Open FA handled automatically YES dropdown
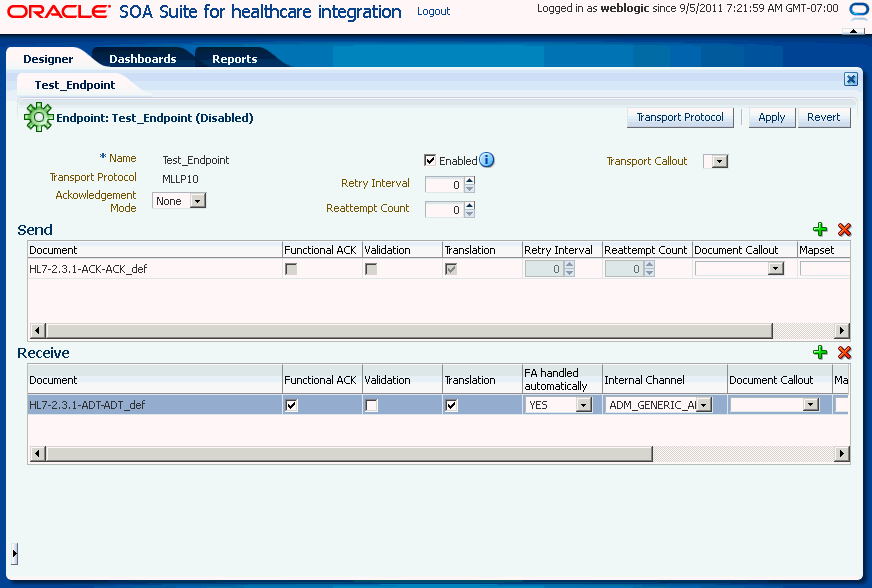This screenshot has height=588, width=872. (583, 405)
